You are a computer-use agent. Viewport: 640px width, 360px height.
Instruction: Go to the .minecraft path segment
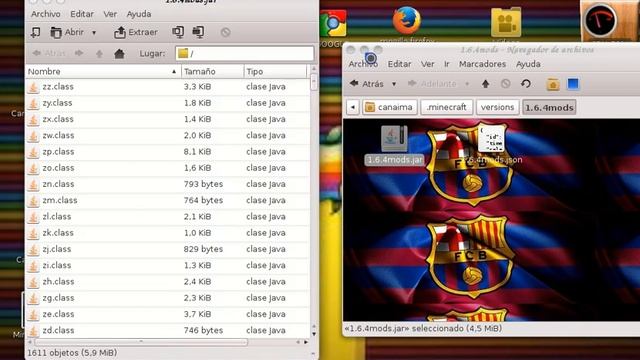pos(446,107)
